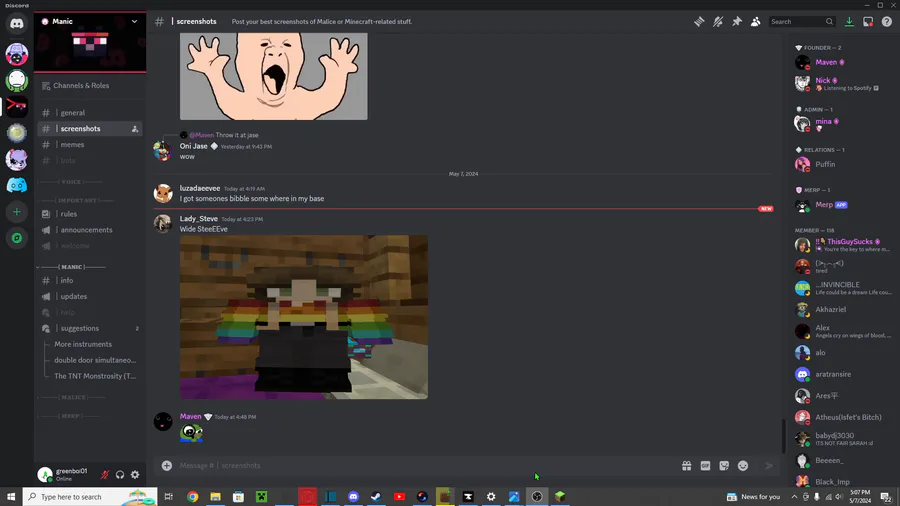Open the Threads icon in channel header

click(699, 22)
